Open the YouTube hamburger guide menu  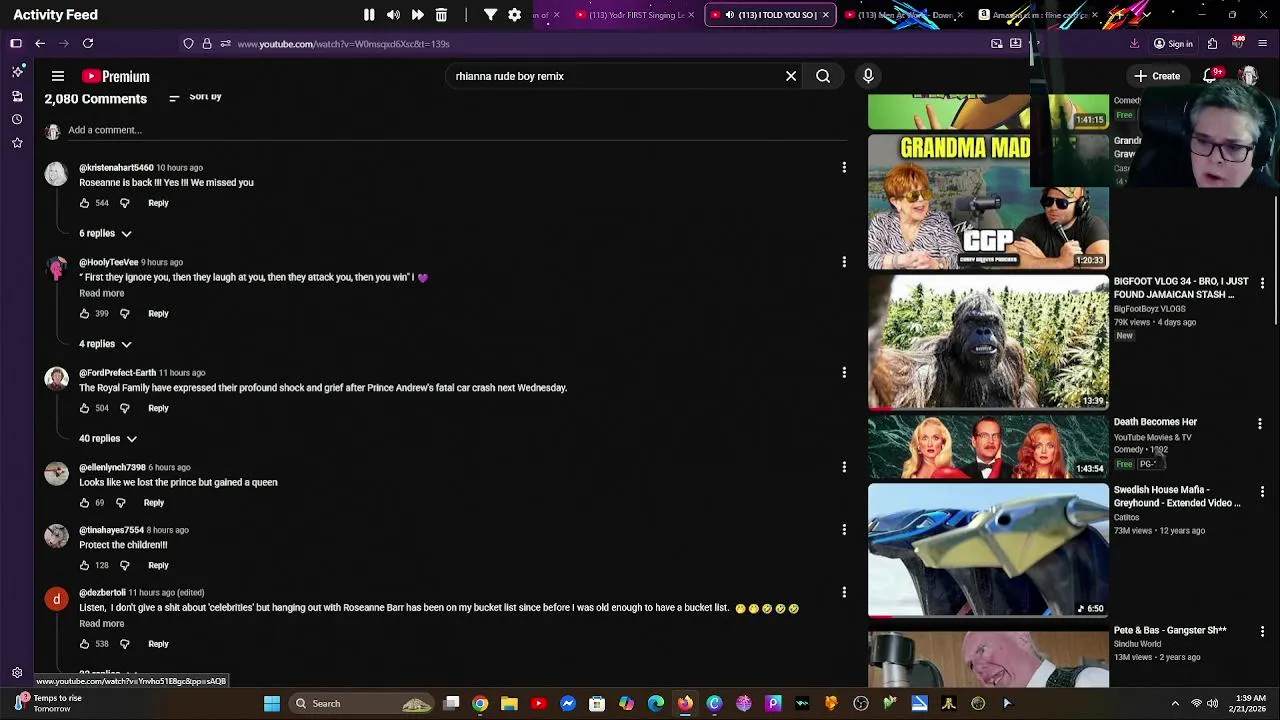[x=58, y=76]
